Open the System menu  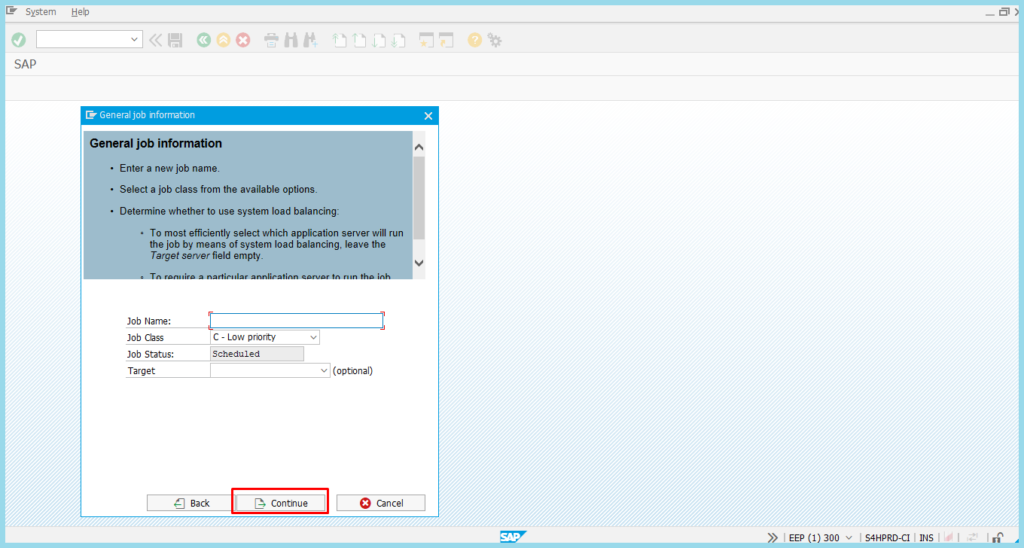(x=40, y=12)
